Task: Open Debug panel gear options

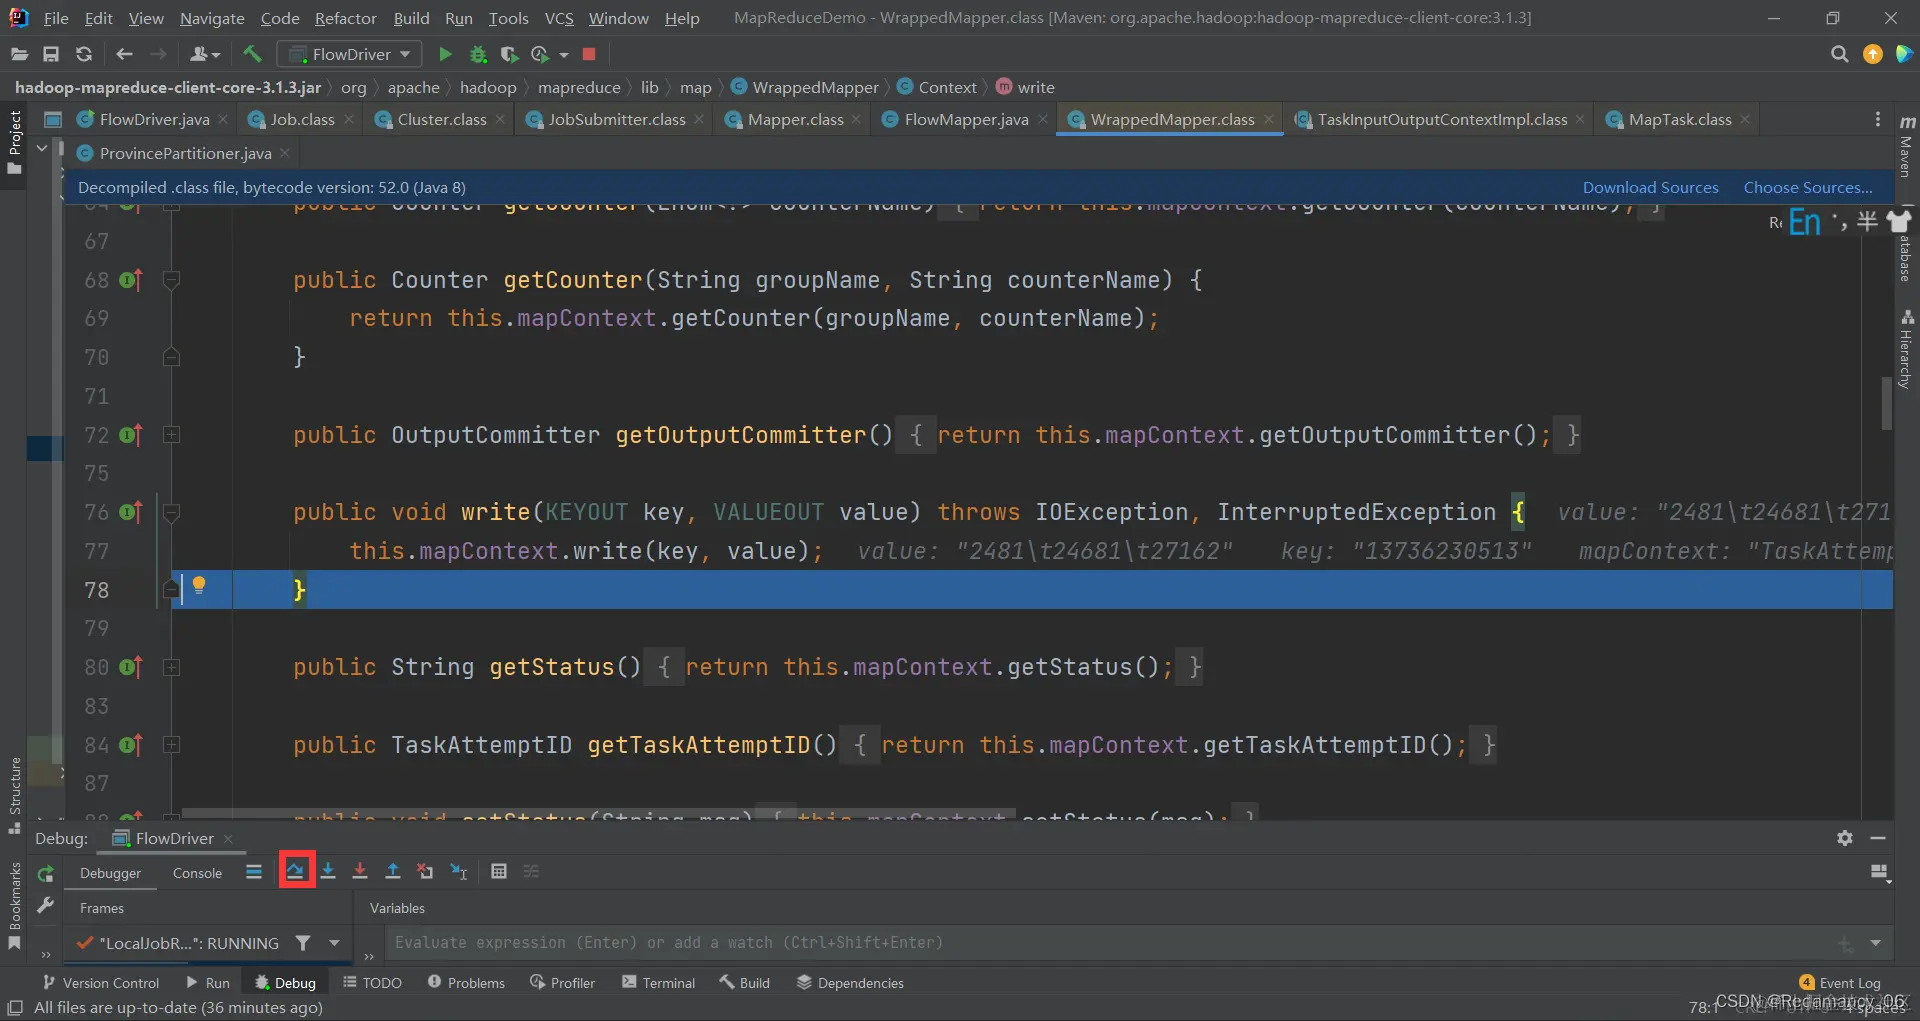Action: point(1845,838)
